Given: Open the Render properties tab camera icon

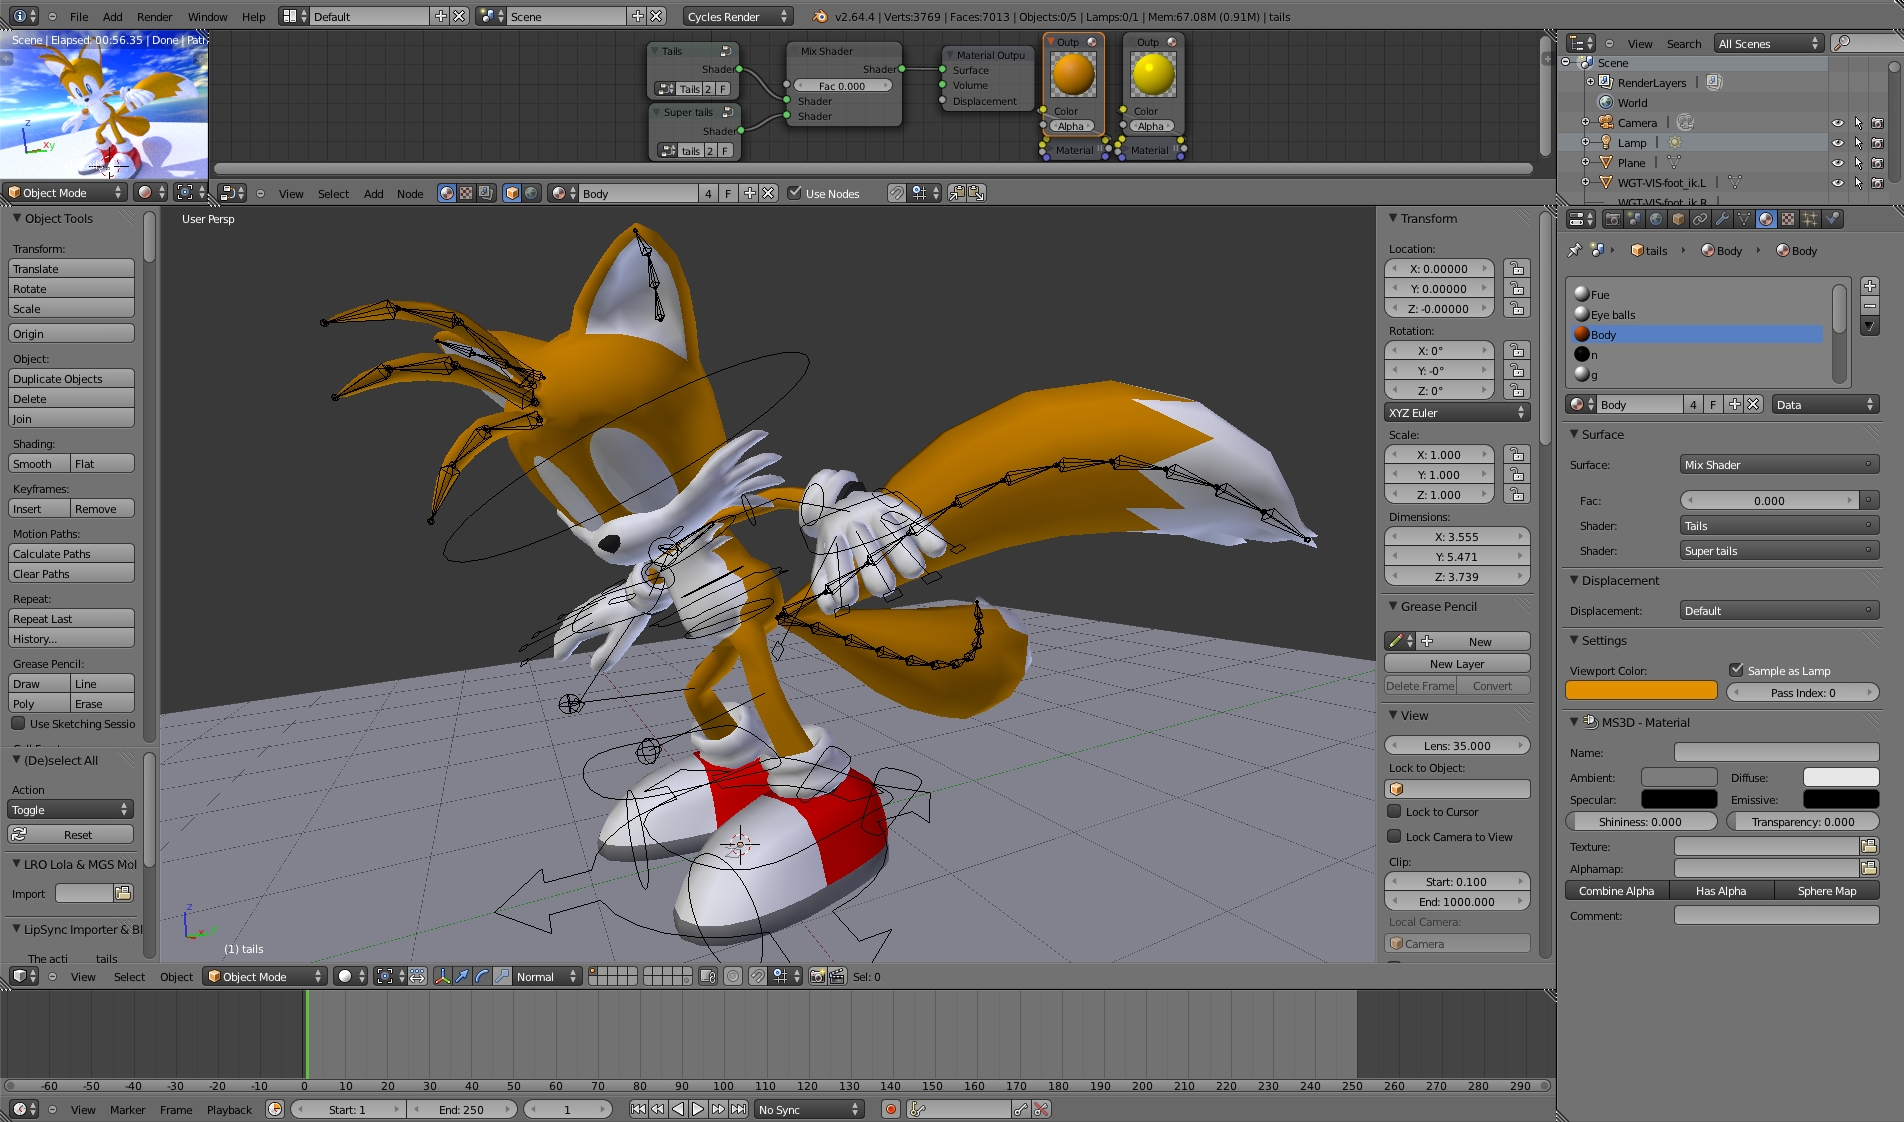Looking at the screenshot, I should (1612, 219).
